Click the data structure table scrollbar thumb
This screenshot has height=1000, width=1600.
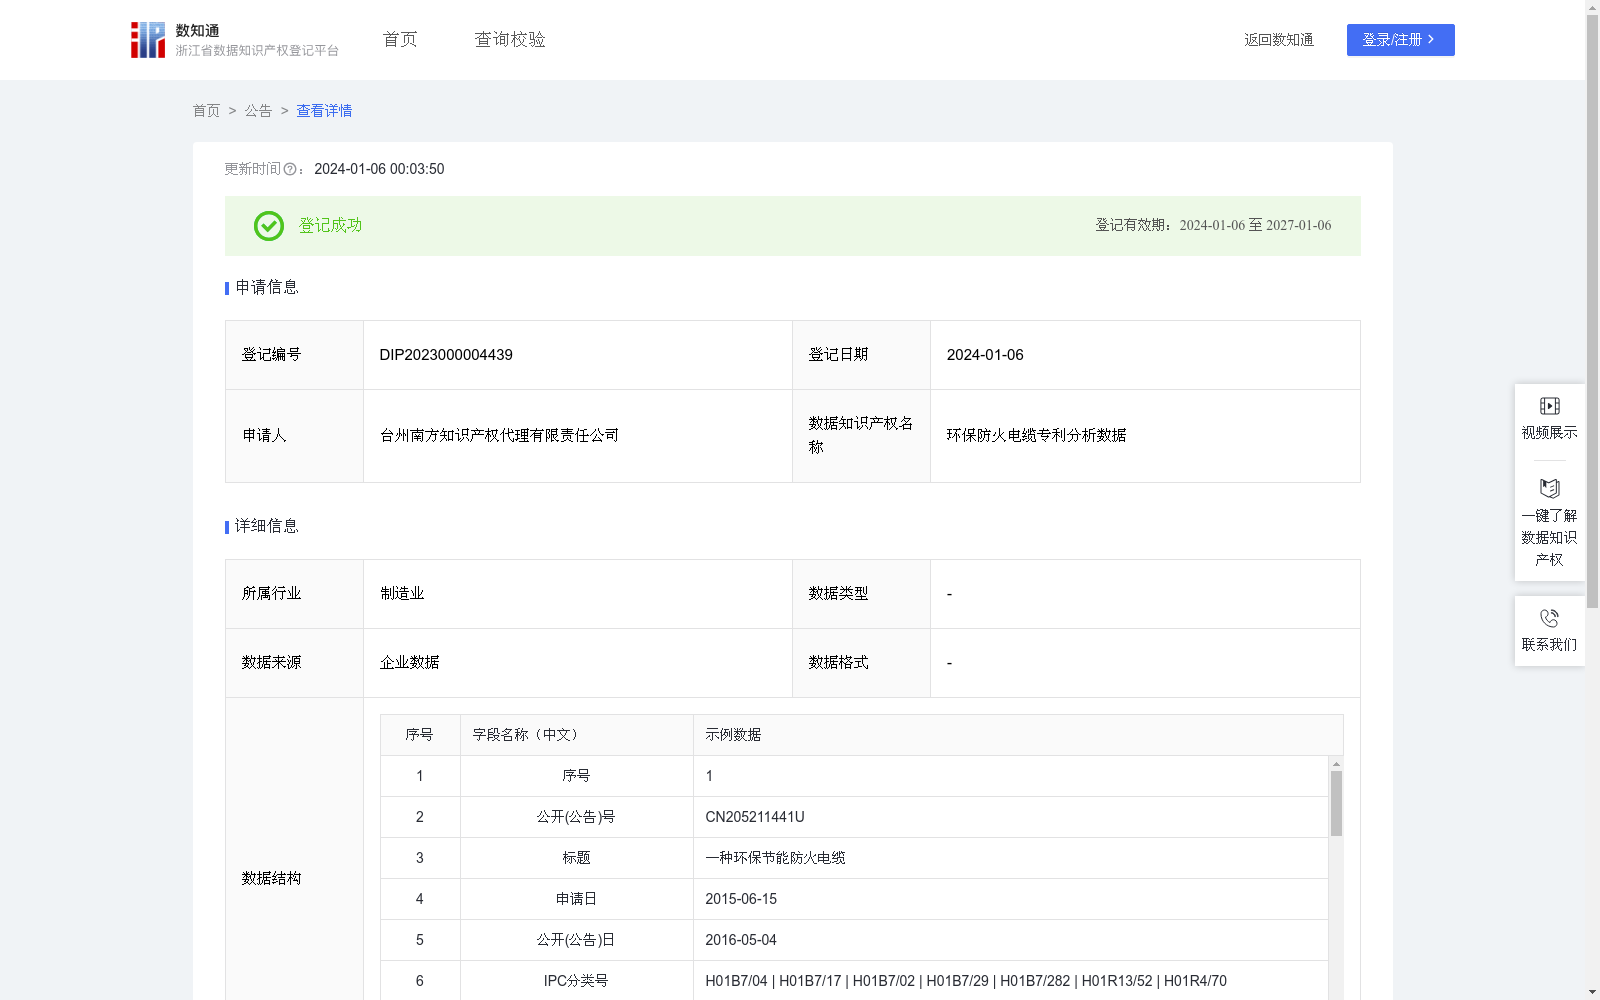click(x=1336, y=803)
